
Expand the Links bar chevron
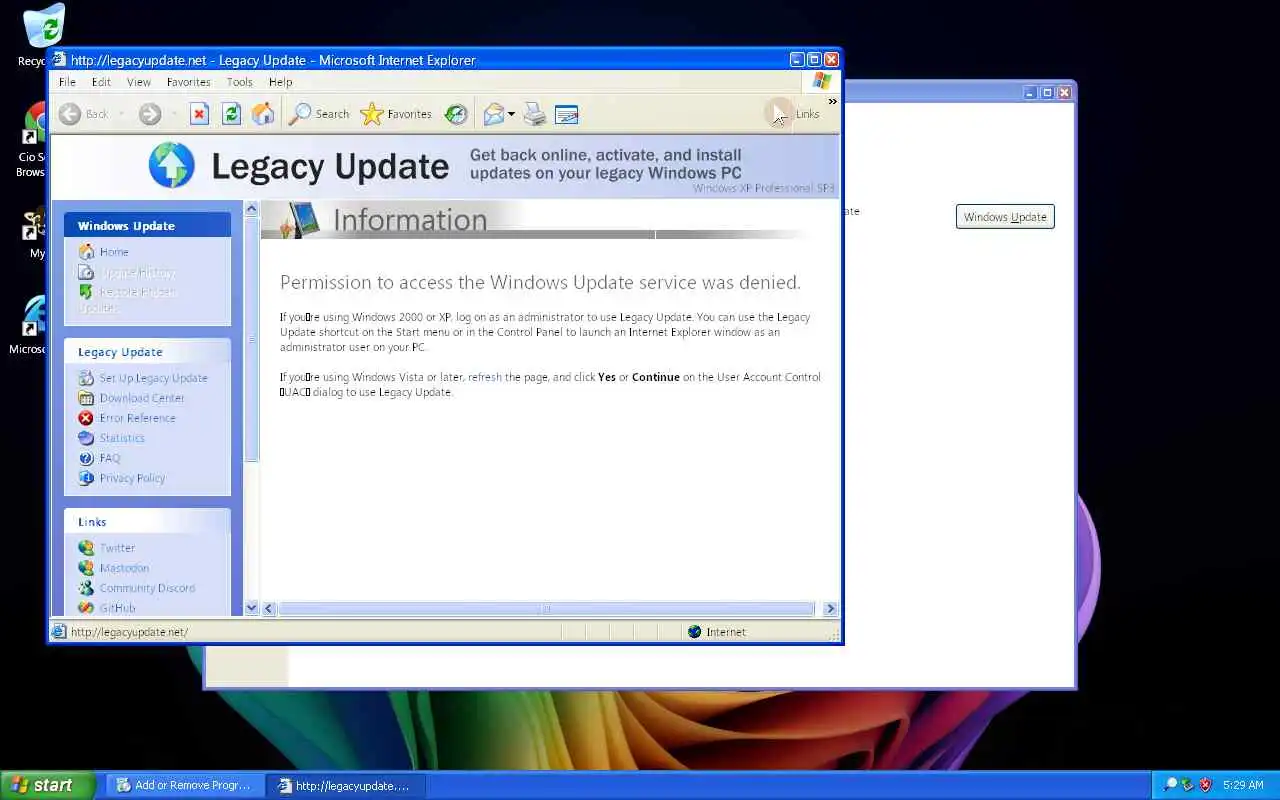click(832, 101)
